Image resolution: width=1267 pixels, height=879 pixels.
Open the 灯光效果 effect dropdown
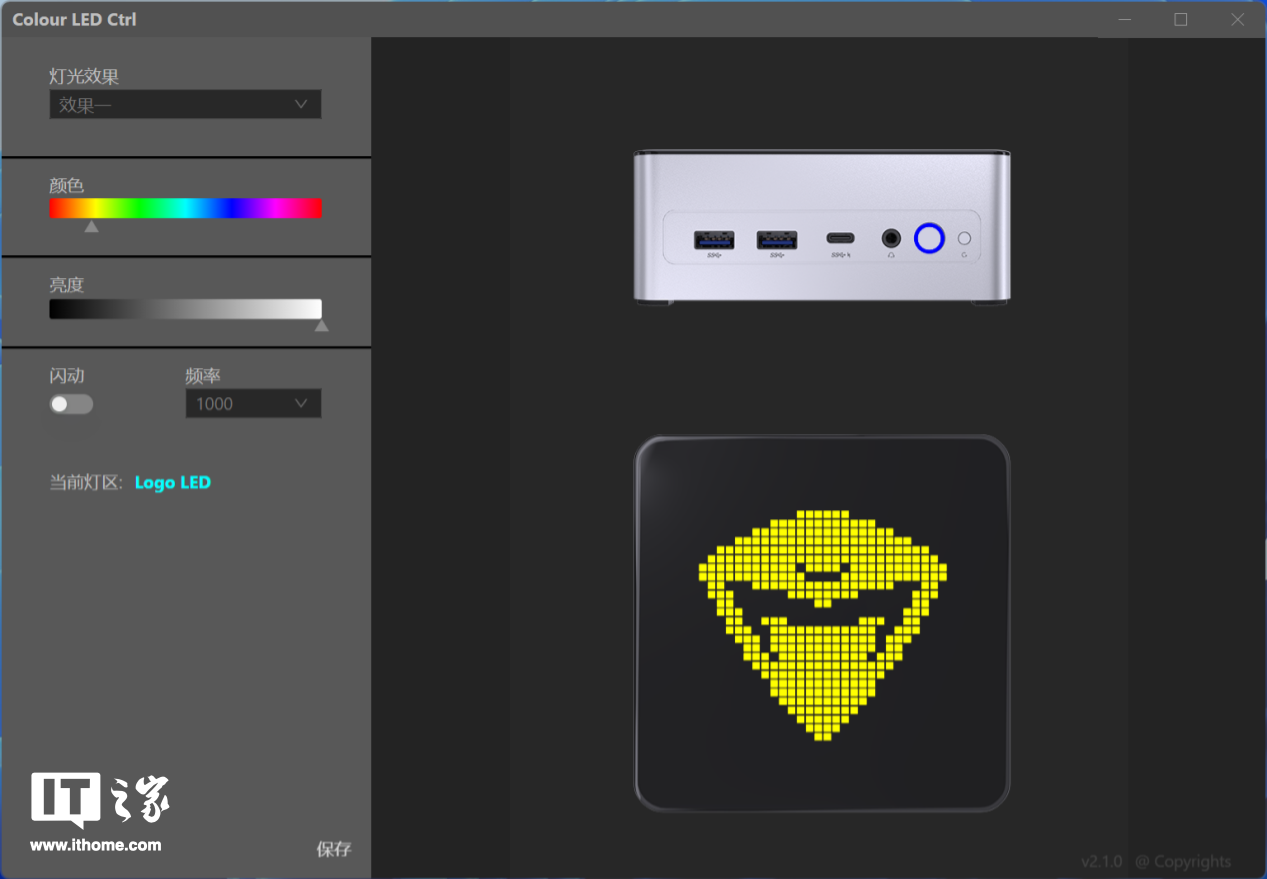185,105
